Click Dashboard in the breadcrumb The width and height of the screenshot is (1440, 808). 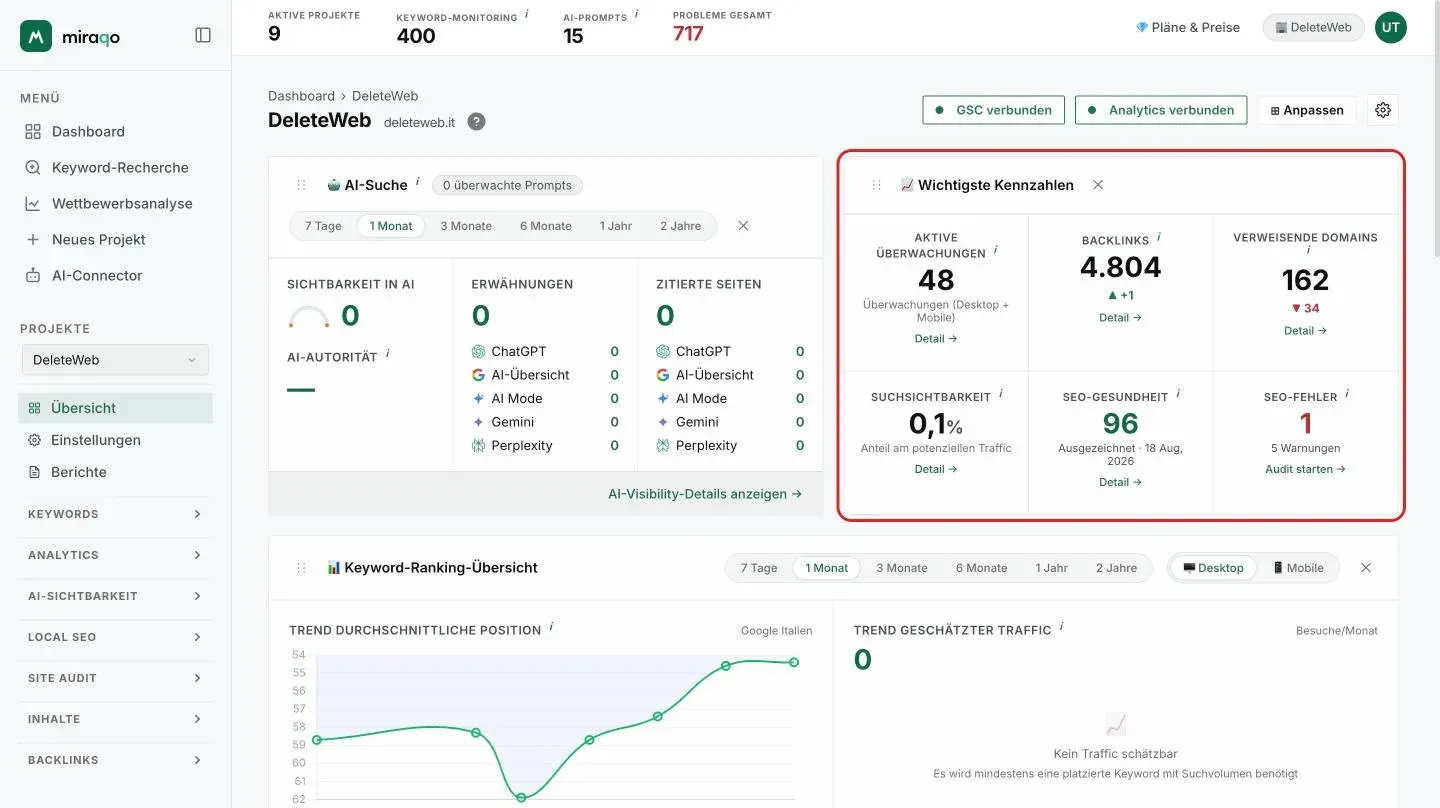coord(301,96)
